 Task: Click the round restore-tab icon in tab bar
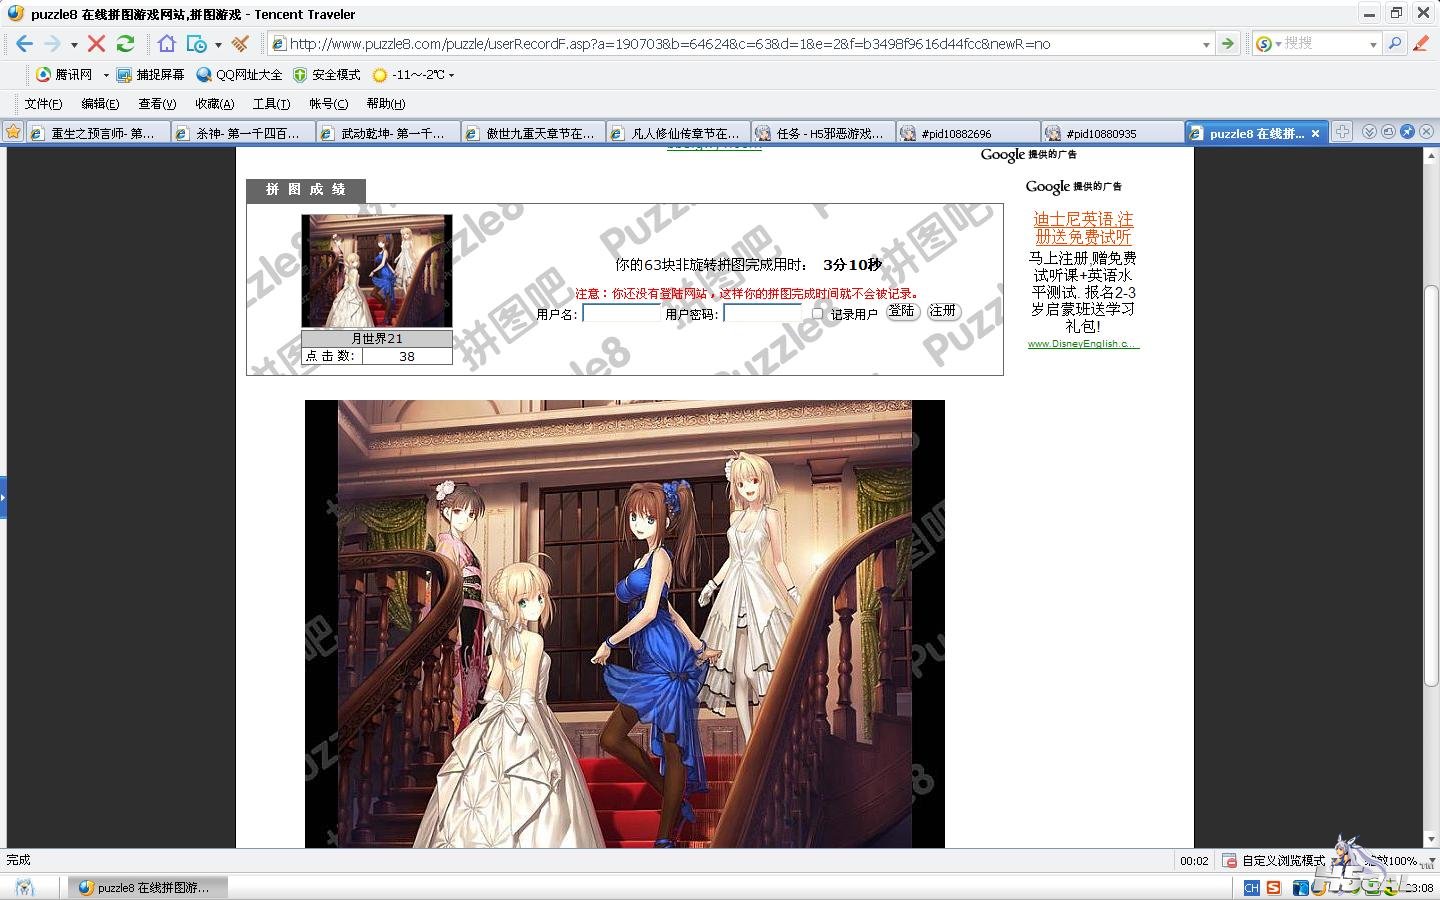1388,132
